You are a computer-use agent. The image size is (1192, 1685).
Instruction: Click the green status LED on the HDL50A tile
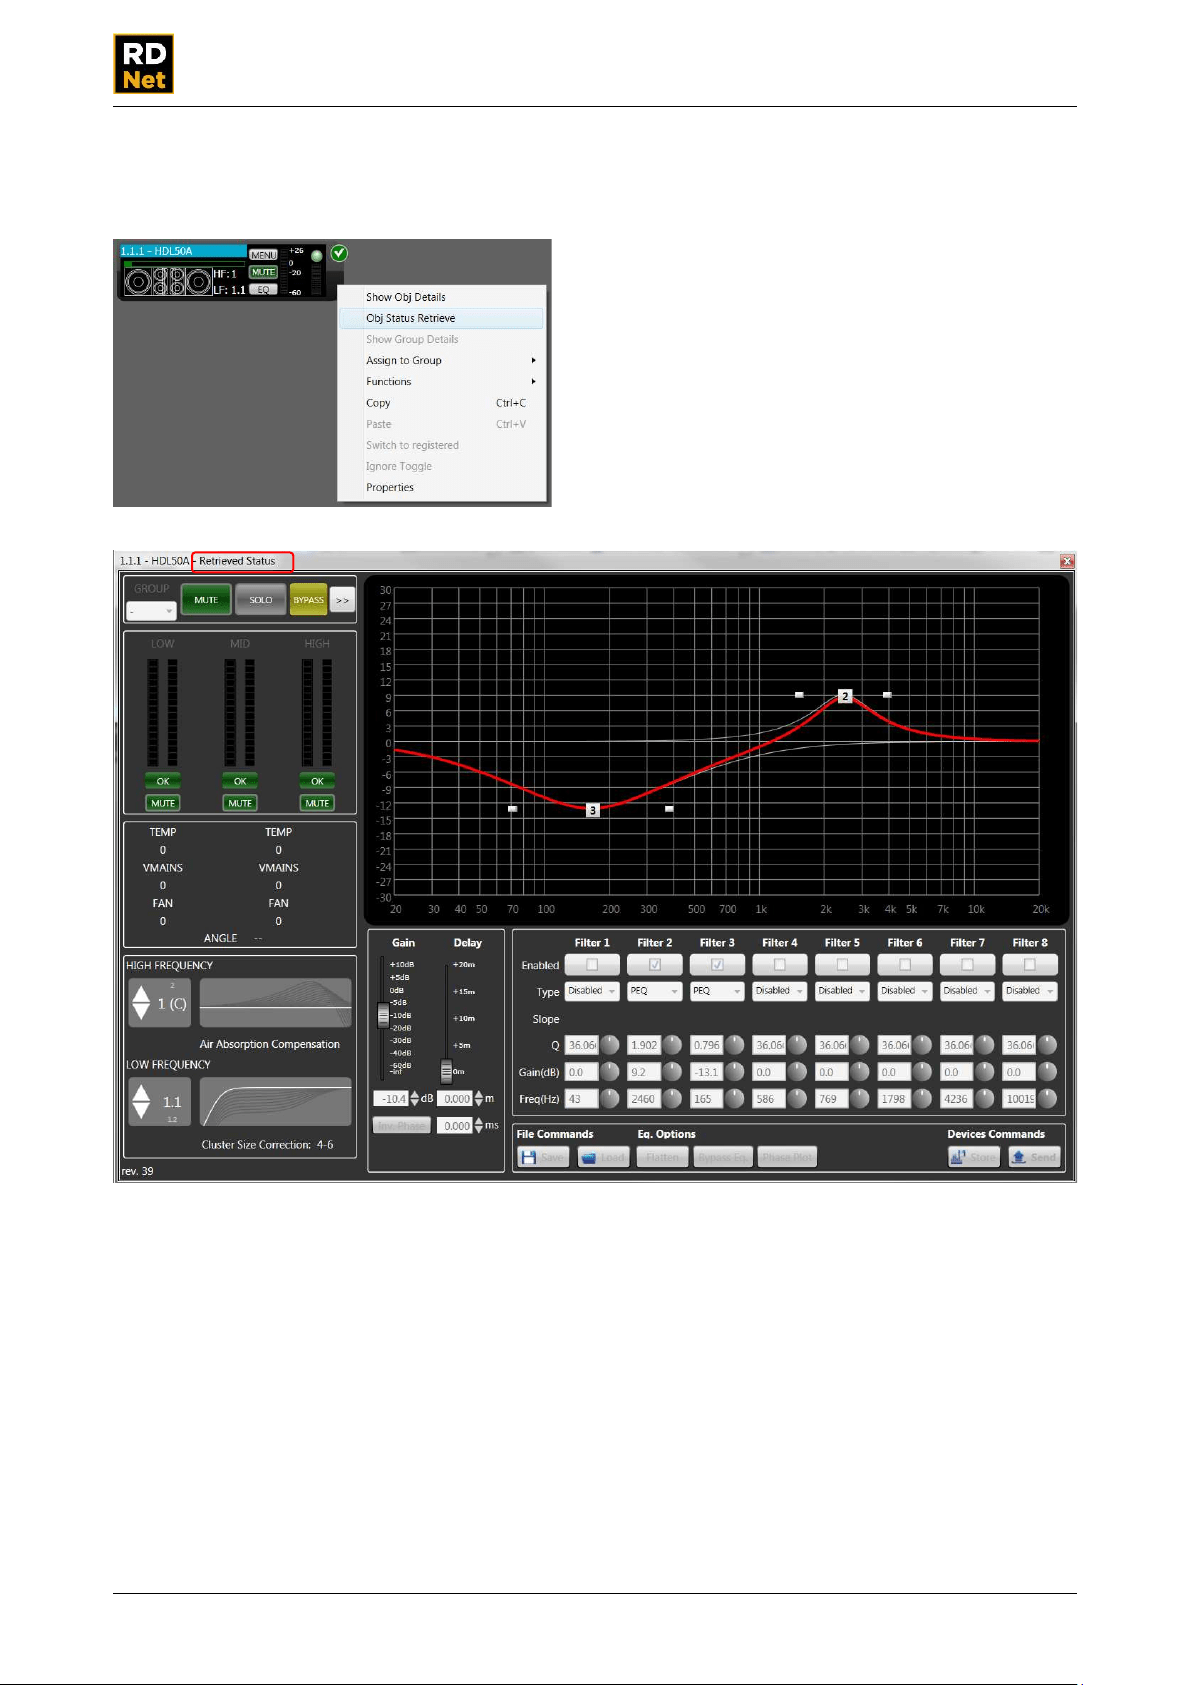[x=317, y=256]
